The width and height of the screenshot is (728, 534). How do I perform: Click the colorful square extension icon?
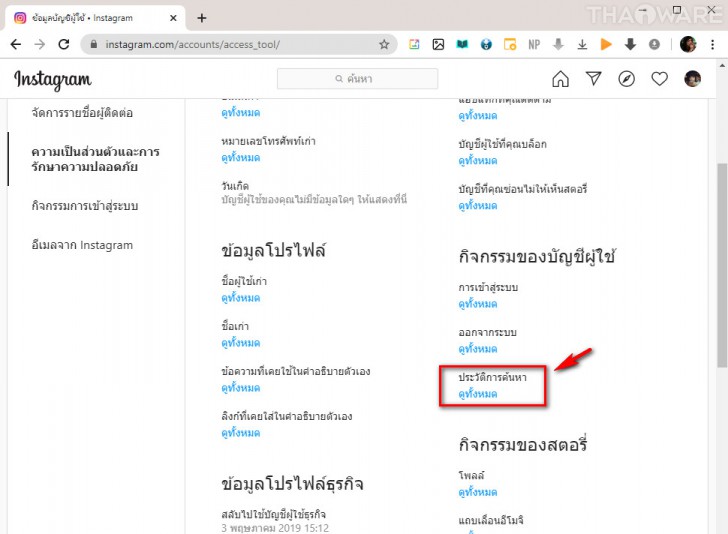(414, 45)
